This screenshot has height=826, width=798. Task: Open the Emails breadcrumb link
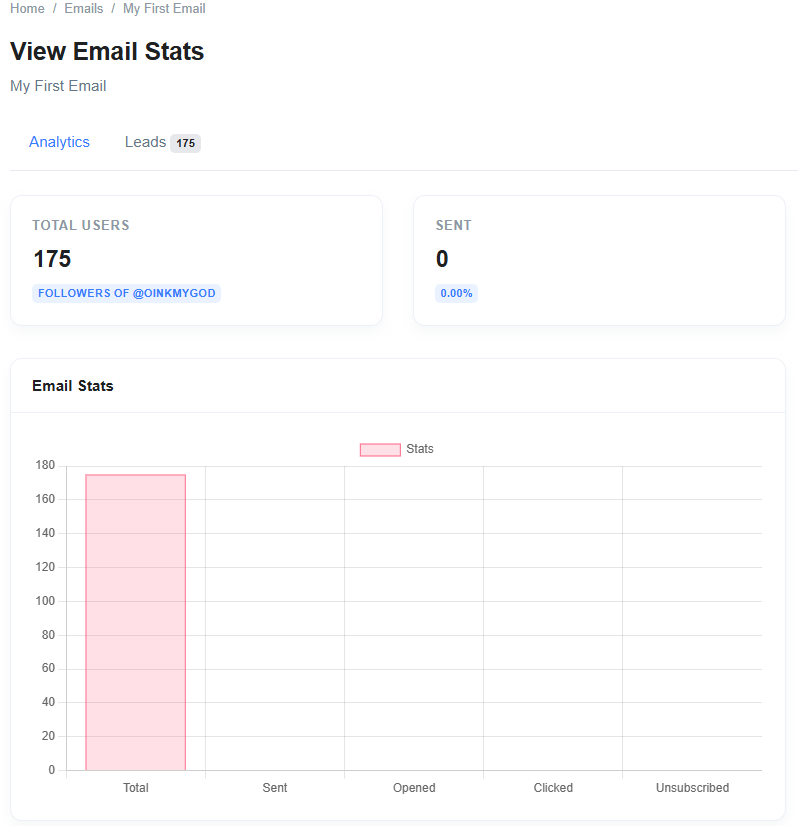pyautogui.click(x=84, y=8)
